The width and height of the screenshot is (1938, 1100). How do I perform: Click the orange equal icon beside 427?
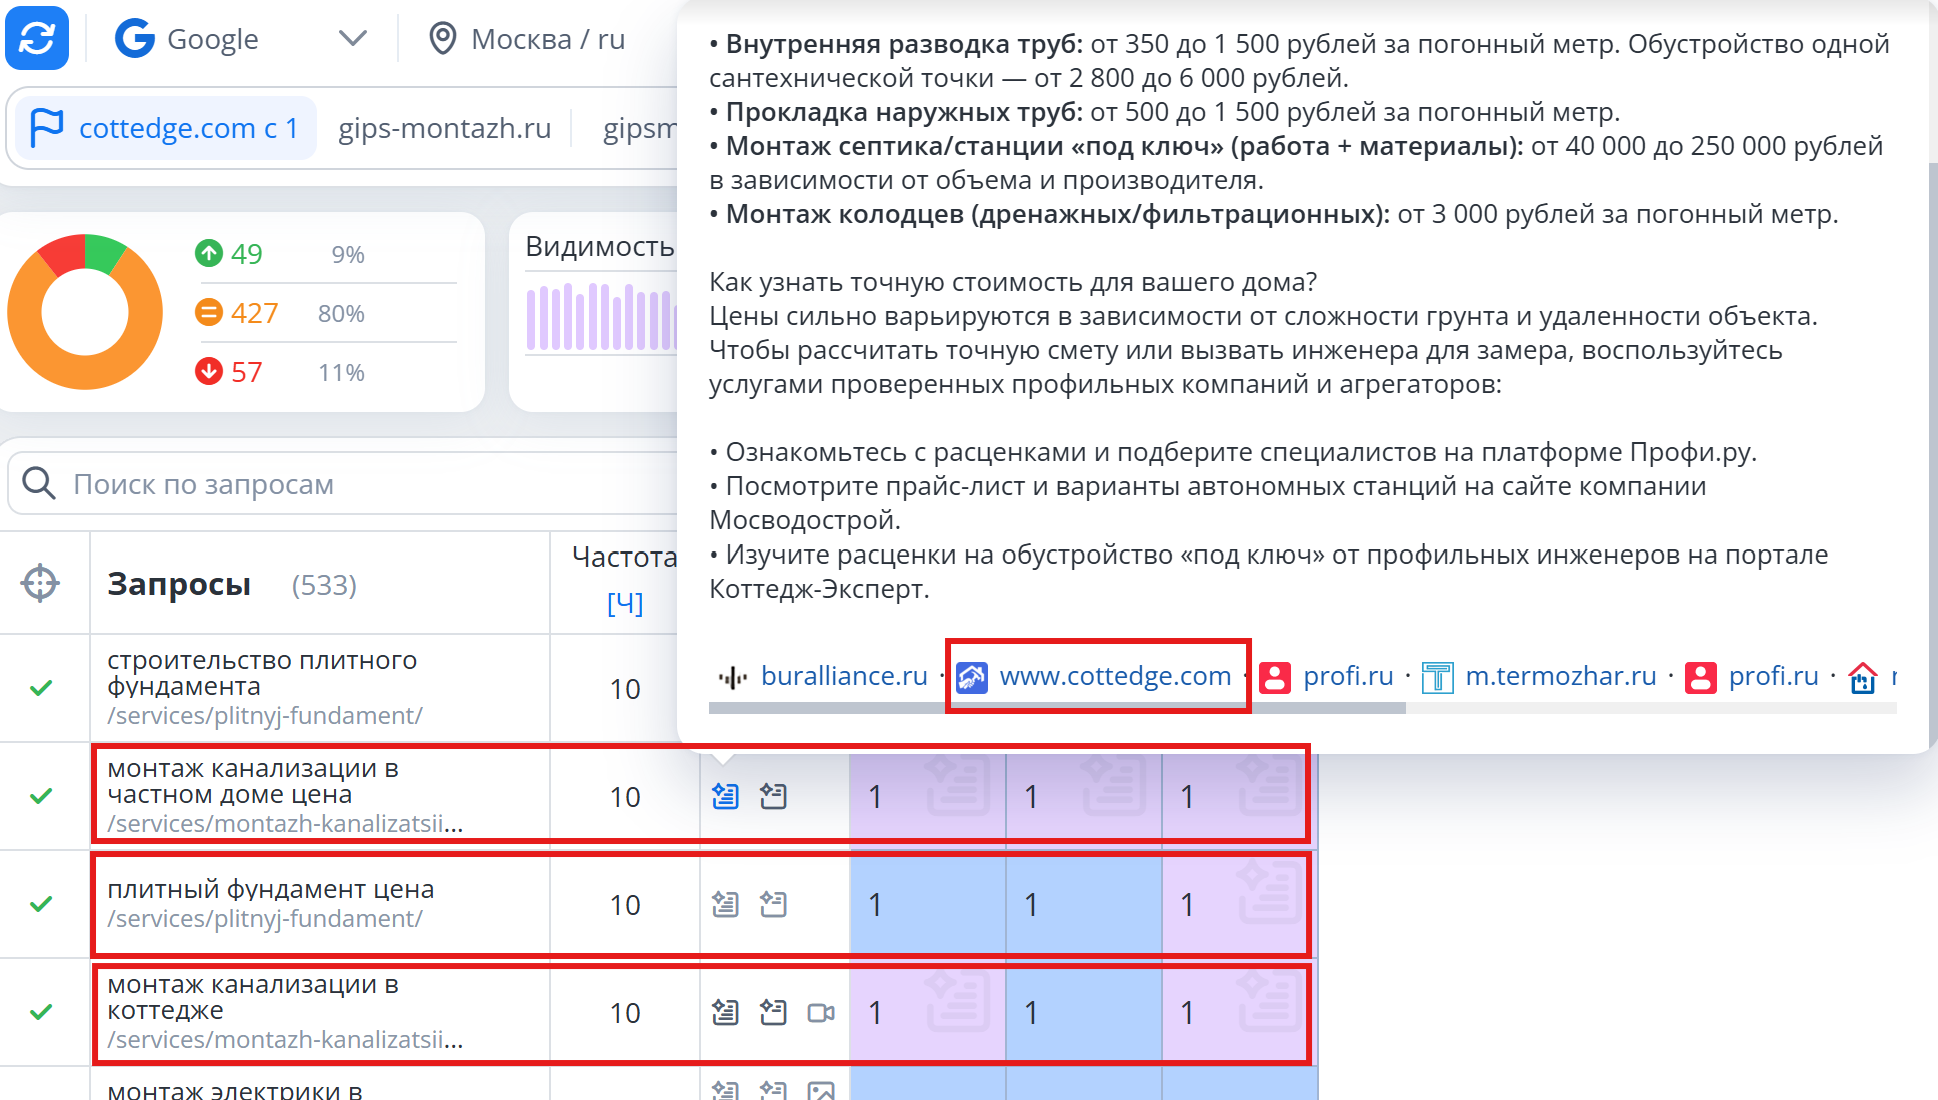click(x=208, y=312)
